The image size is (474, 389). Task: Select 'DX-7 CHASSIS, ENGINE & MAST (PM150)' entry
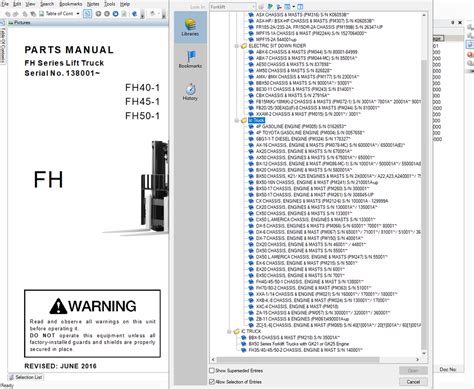click(309, 238)
